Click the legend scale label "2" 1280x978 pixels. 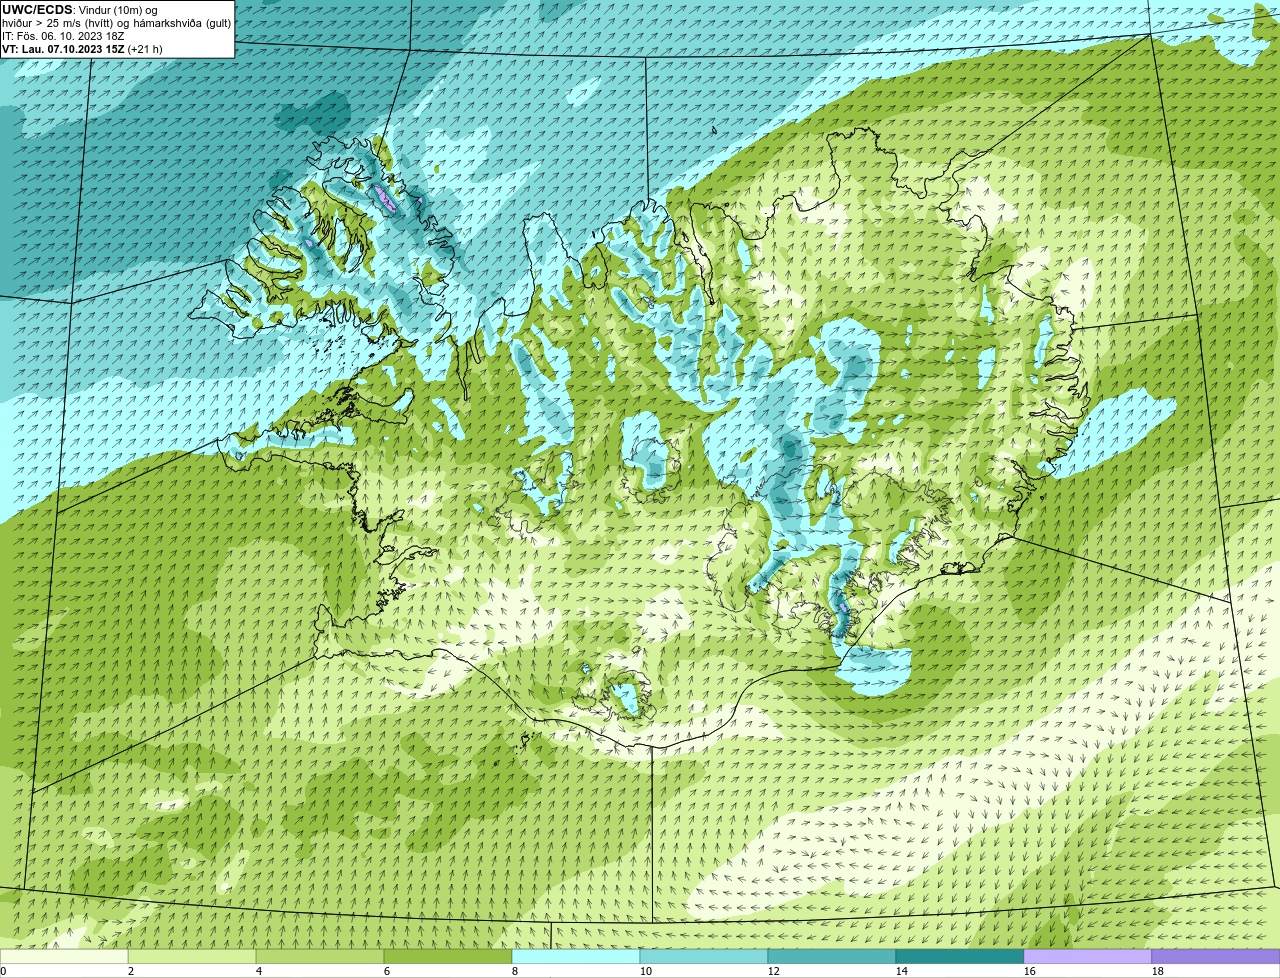click(x=131, y=971)
